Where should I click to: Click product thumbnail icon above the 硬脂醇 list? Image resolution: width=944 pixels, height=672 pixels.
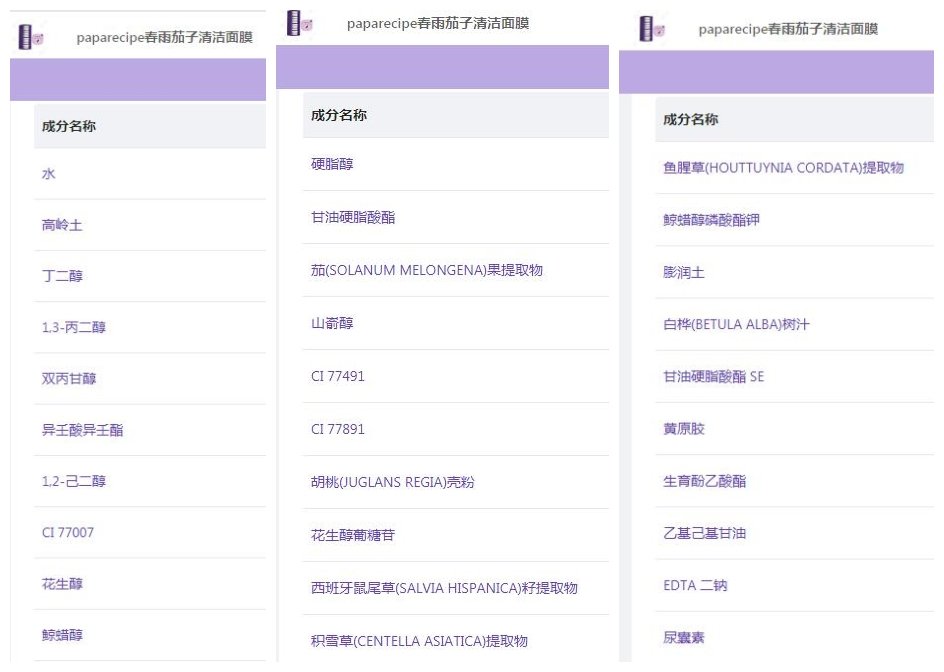[x=299, y=22]
